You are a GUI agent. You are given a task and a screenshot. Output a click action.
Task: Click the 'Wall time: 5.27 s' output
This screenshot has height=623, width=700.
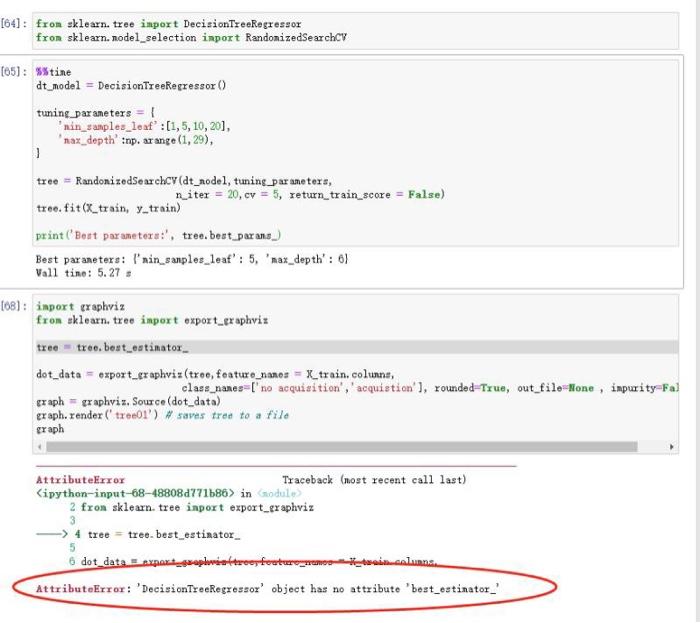83,273
